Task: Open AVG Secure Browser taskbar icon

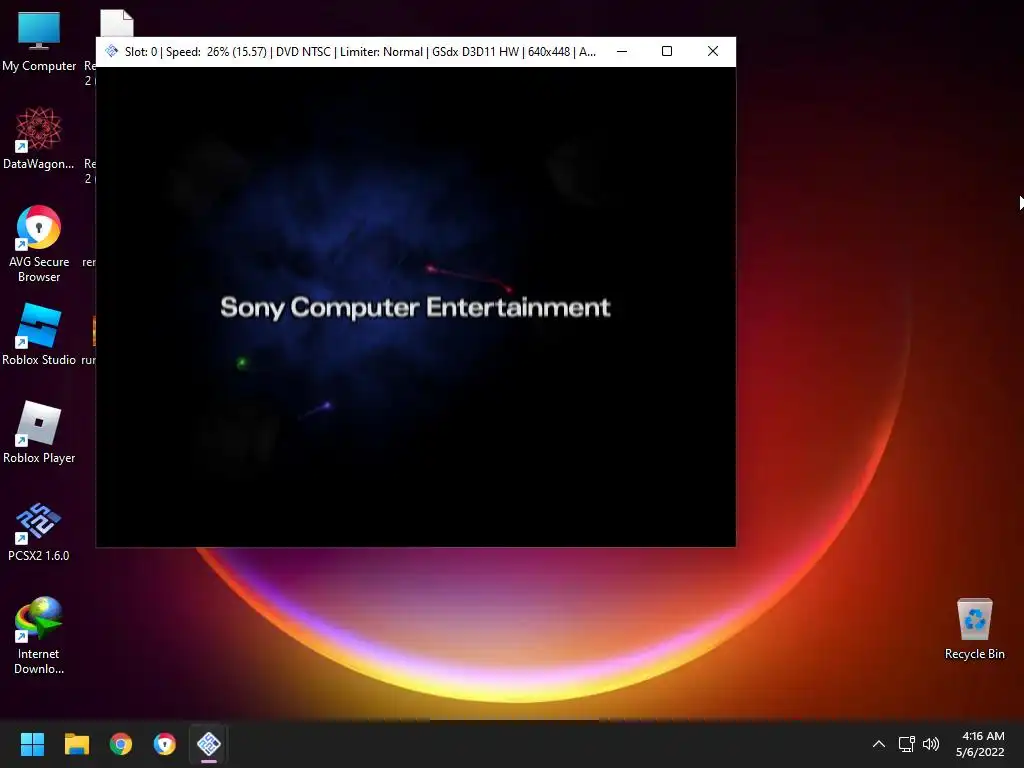Action: [x=165, y=744]
